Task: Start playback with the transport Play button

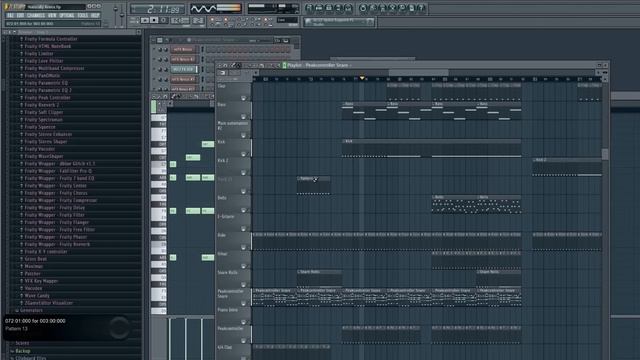Action: pyautogui.click(x=145, y=20)
